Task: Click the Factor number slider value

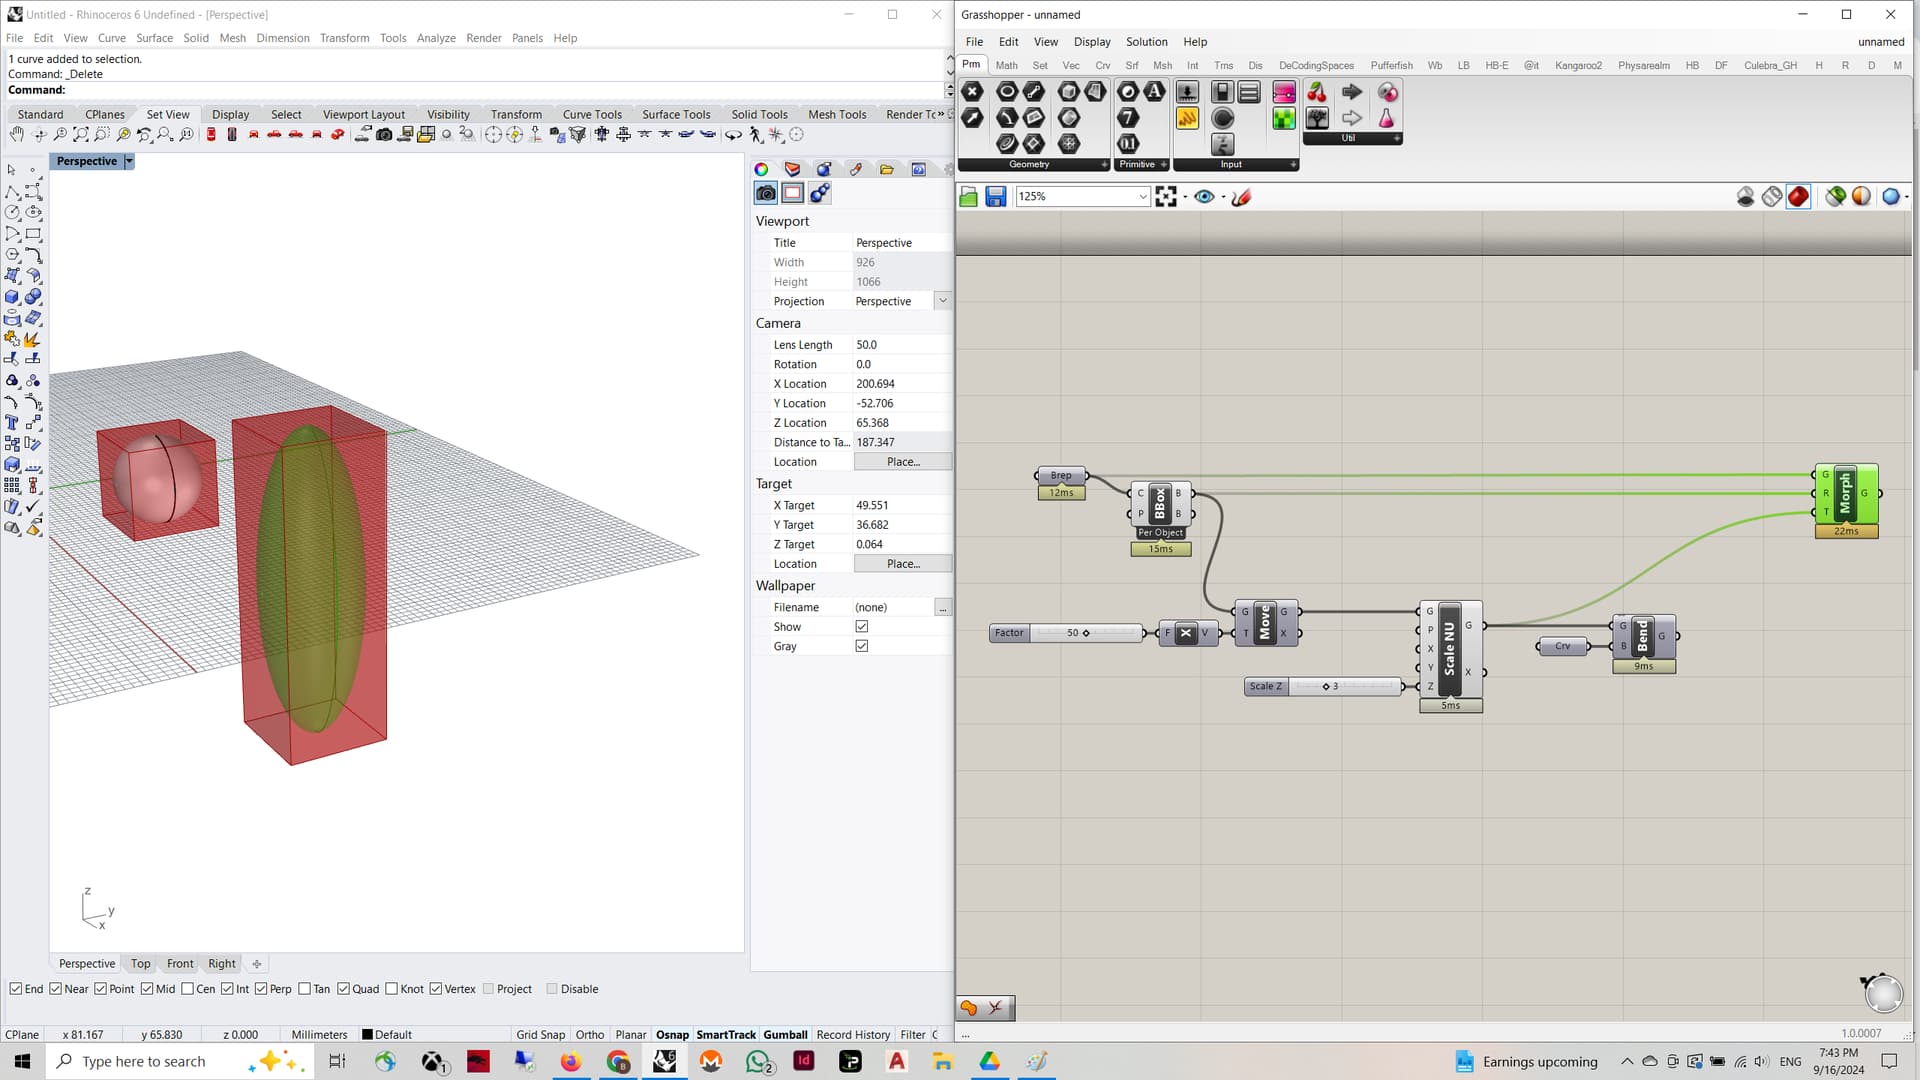Action: click(1072, 632)
